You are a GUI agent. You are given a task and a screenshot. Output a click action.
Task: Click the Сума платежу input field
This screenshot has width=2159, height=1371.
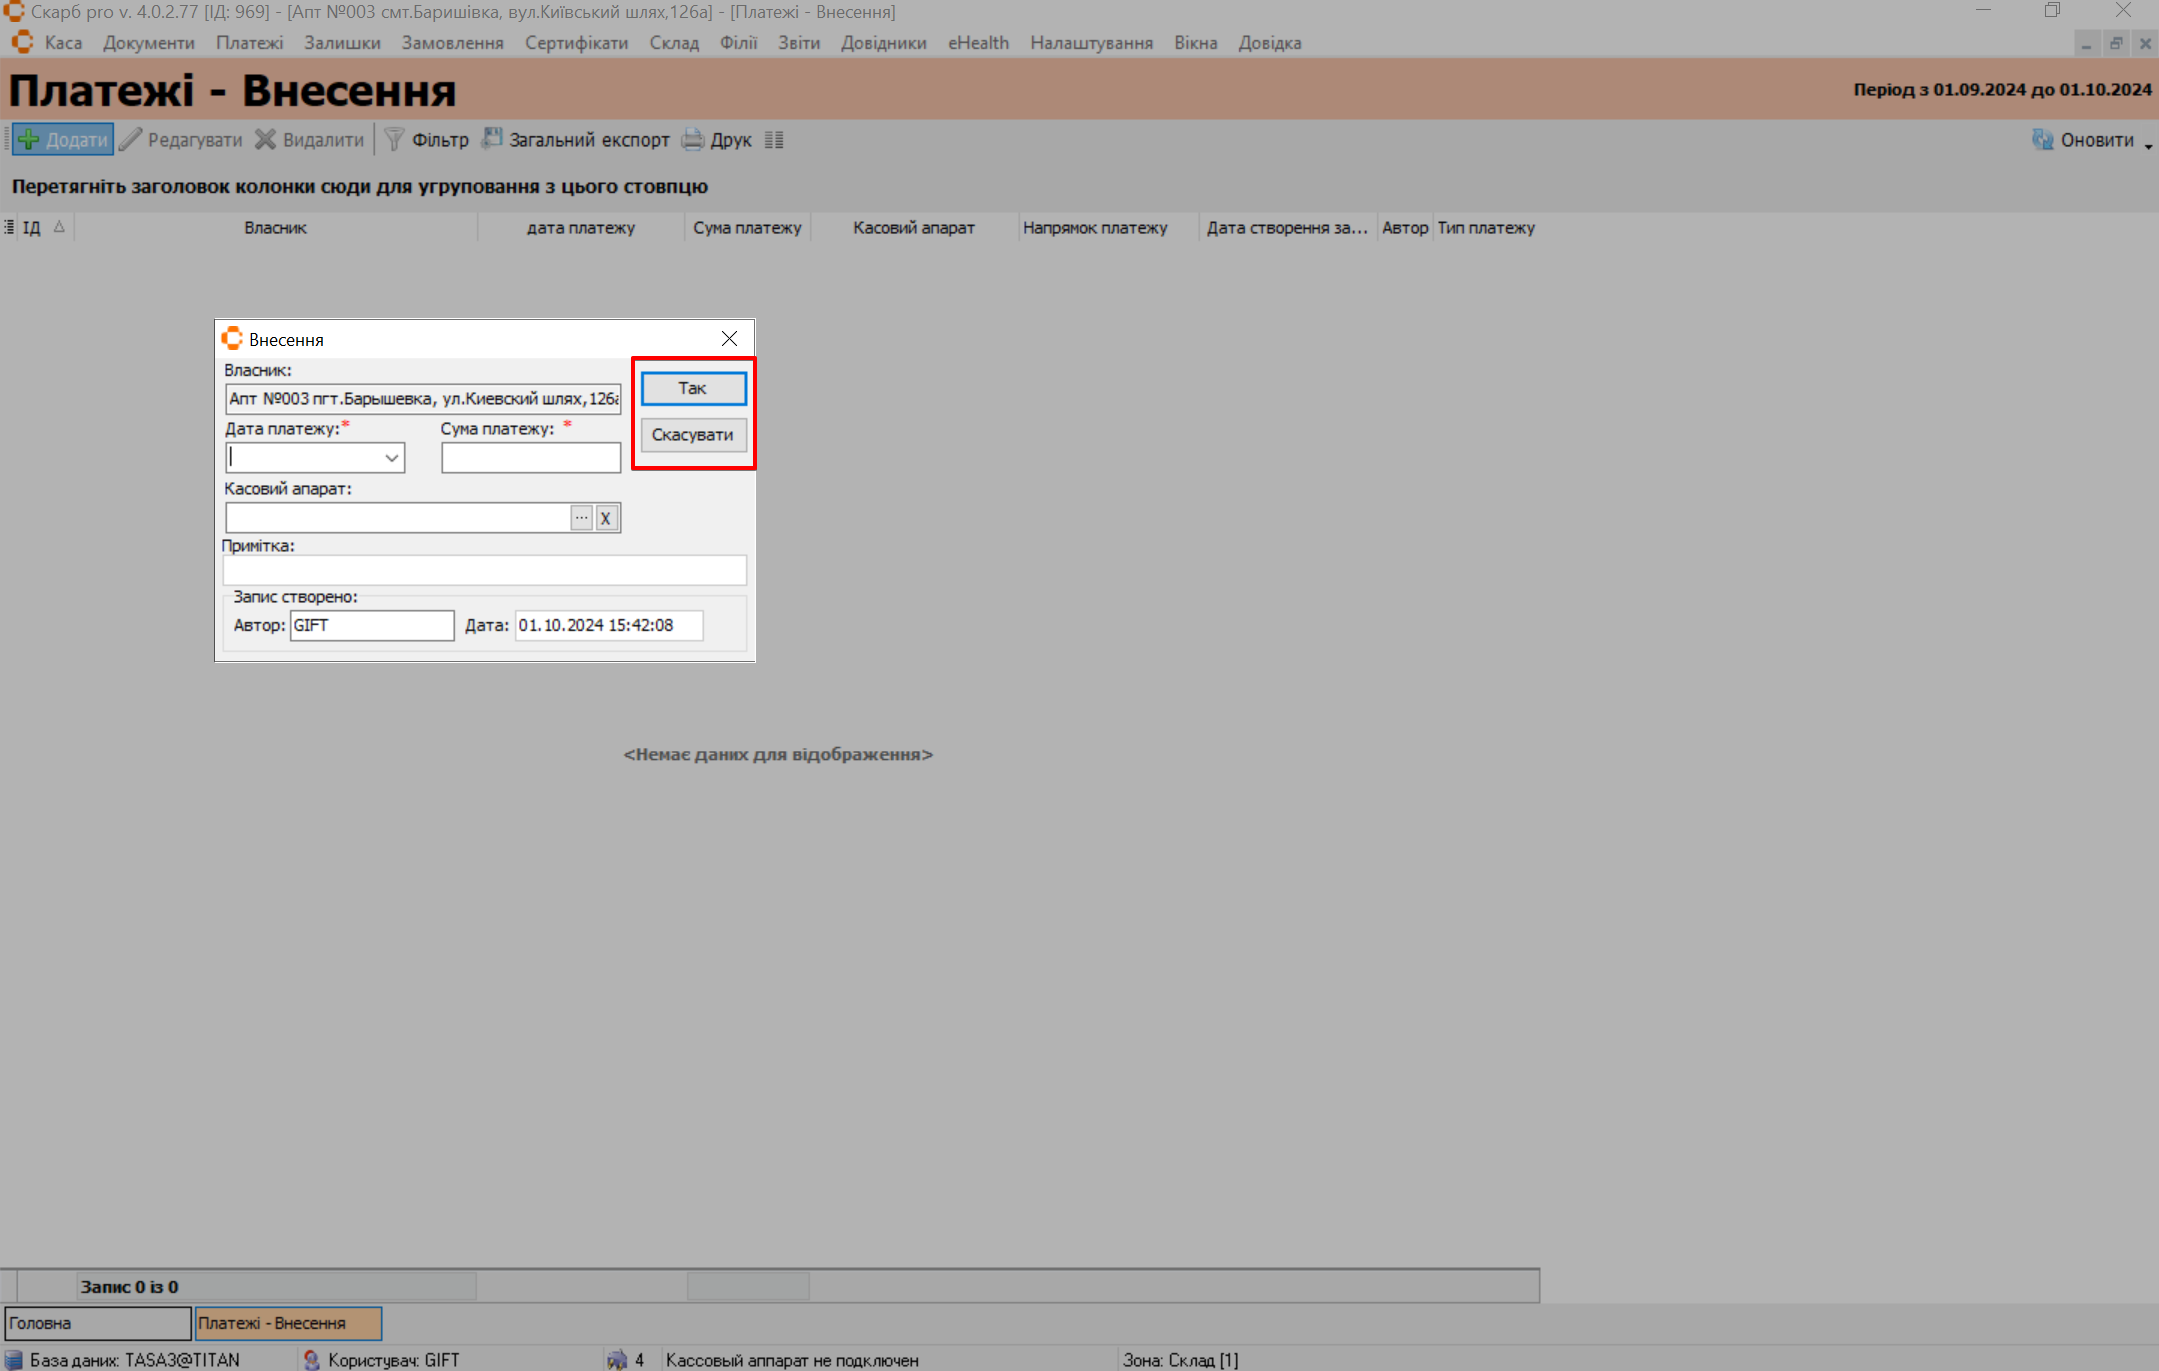530,458
